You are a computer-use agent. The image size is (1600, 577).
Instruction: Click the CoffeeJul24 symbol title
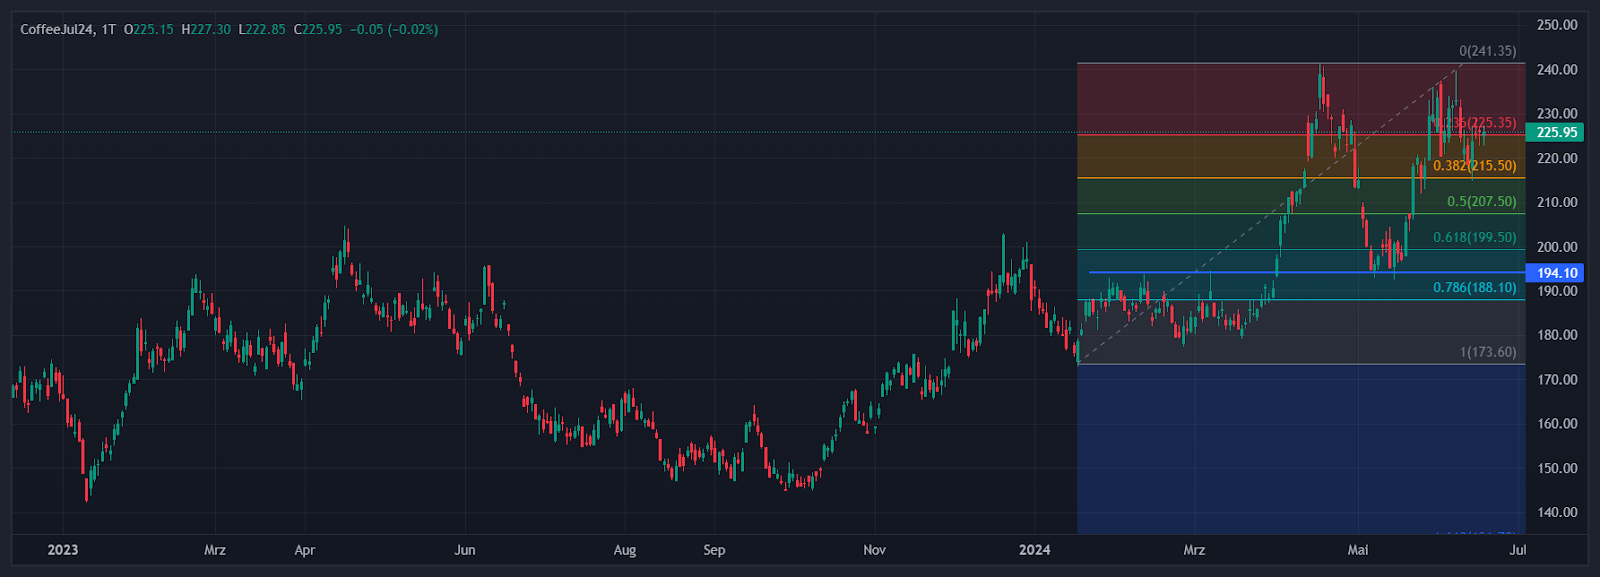pyautogui.click(x=58, y=30)
